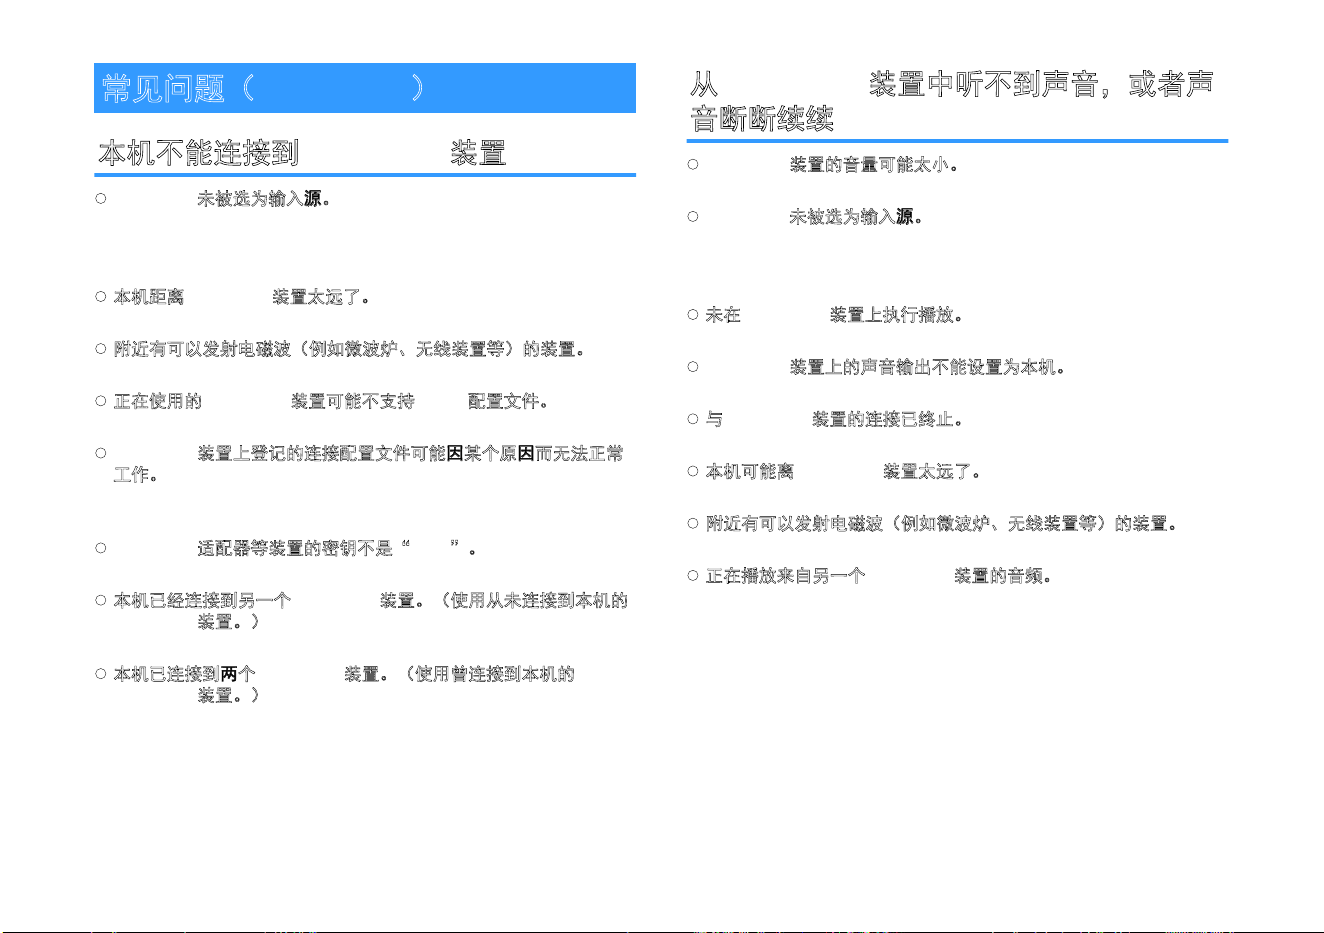Click the bullet circle before 装置的音量可能太小
Viewport: 1324px width, 933px height.
(693, 164)
